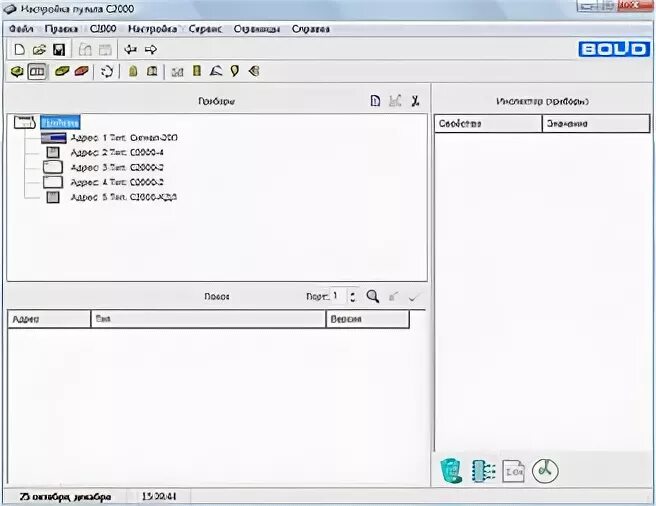Click the green slab toolbar icon

pyautogui.click(x=62, y=71)
